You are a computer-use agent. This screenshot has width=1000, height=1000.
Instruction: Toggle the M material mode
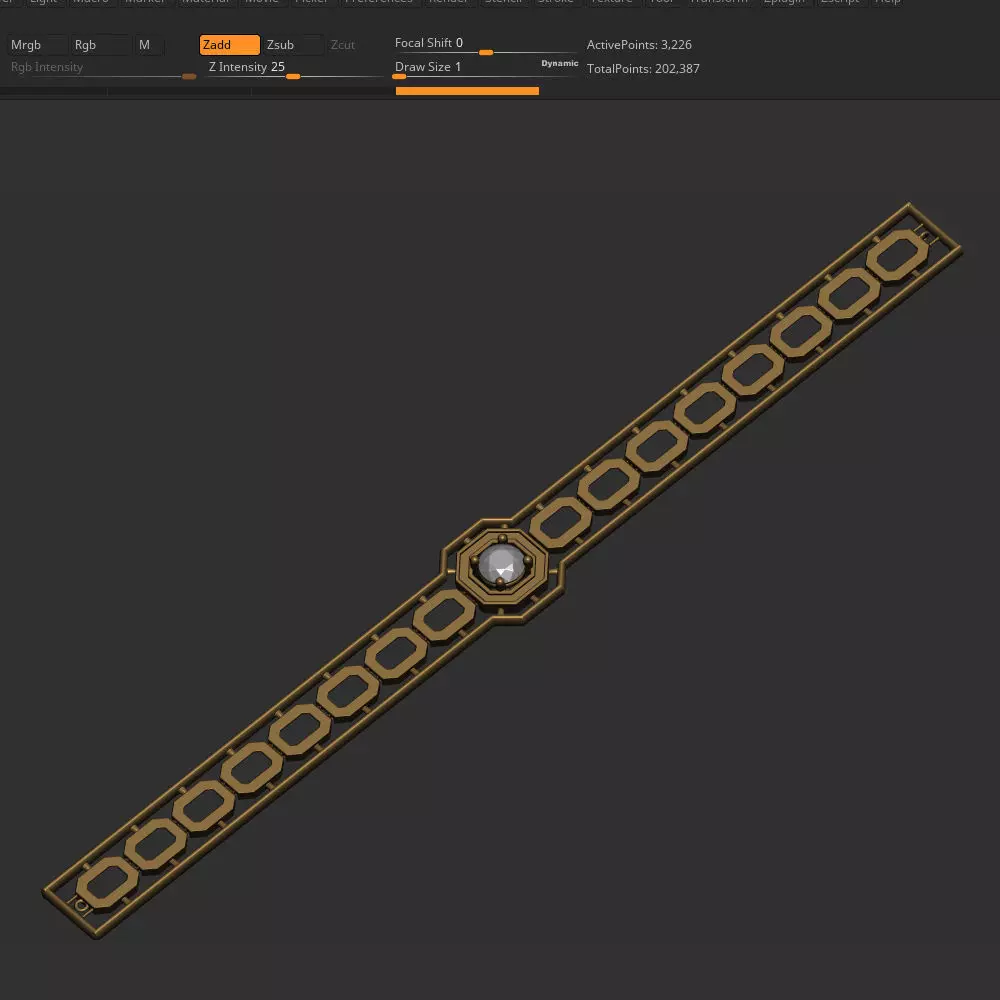pyautogui.click(x=150, y=45)
